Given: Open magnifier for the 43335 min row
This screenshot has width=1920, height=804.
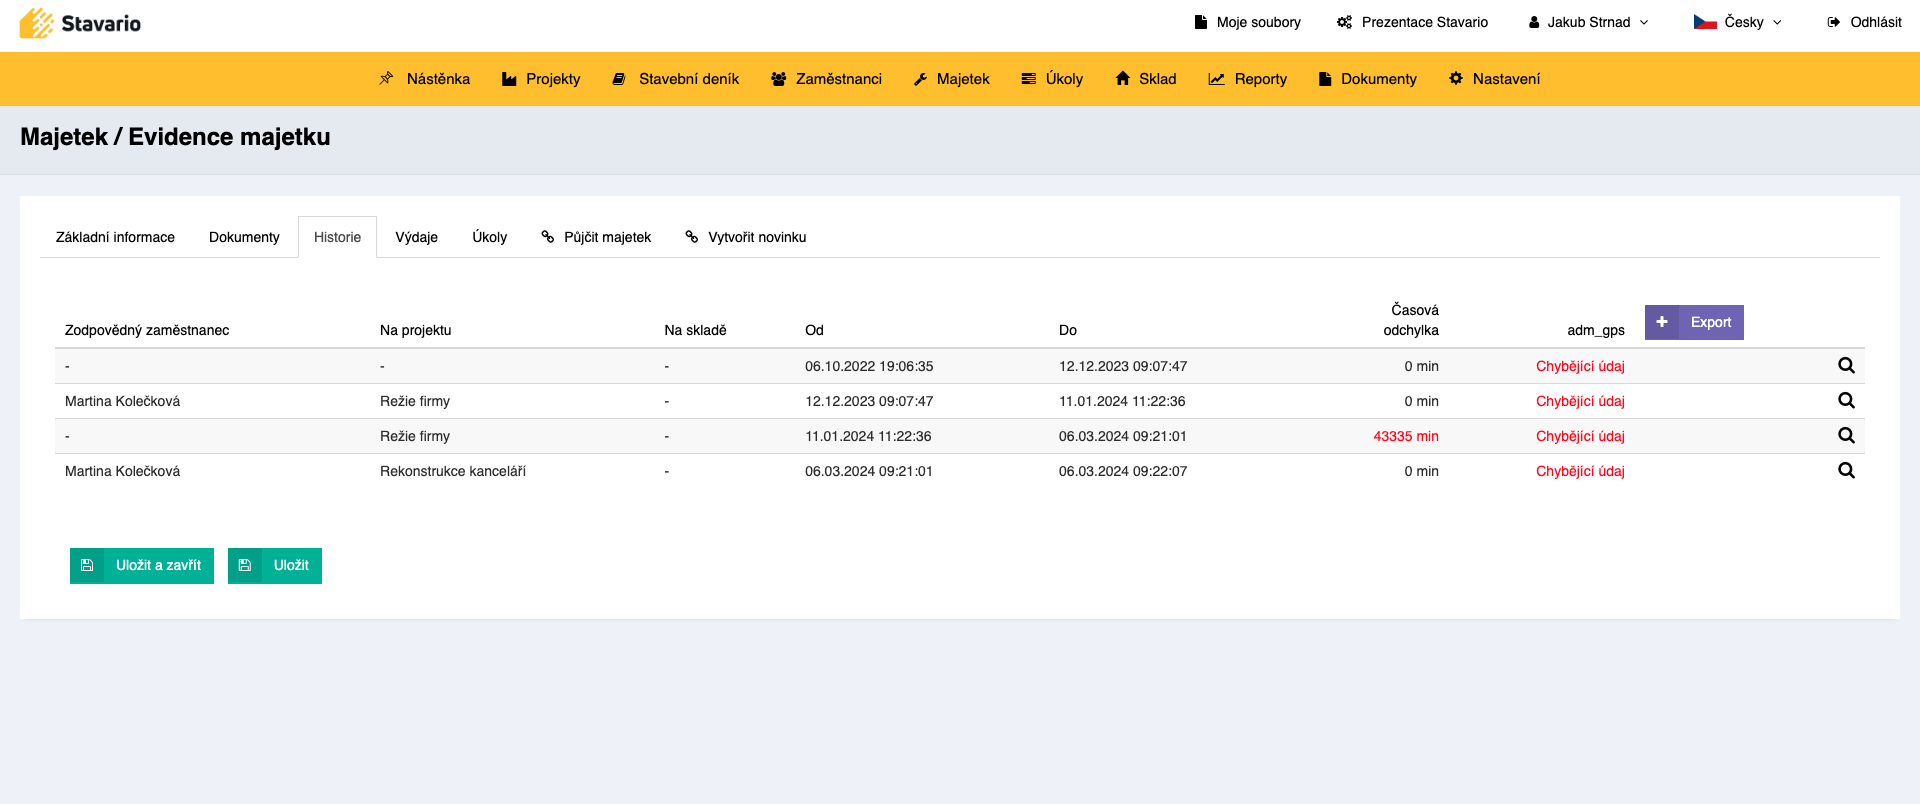Looking at the screenshot, I should [x=1846, y=436].
